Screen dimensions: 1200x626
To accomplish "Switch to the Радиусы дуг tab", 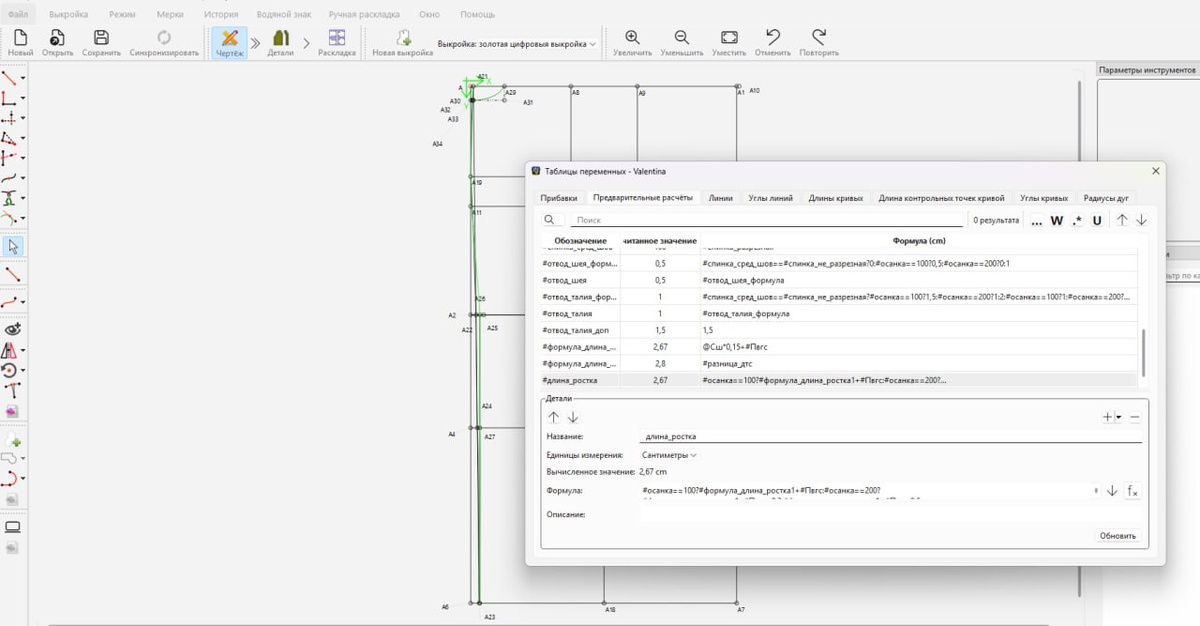I will click(x=1106, y=198).
